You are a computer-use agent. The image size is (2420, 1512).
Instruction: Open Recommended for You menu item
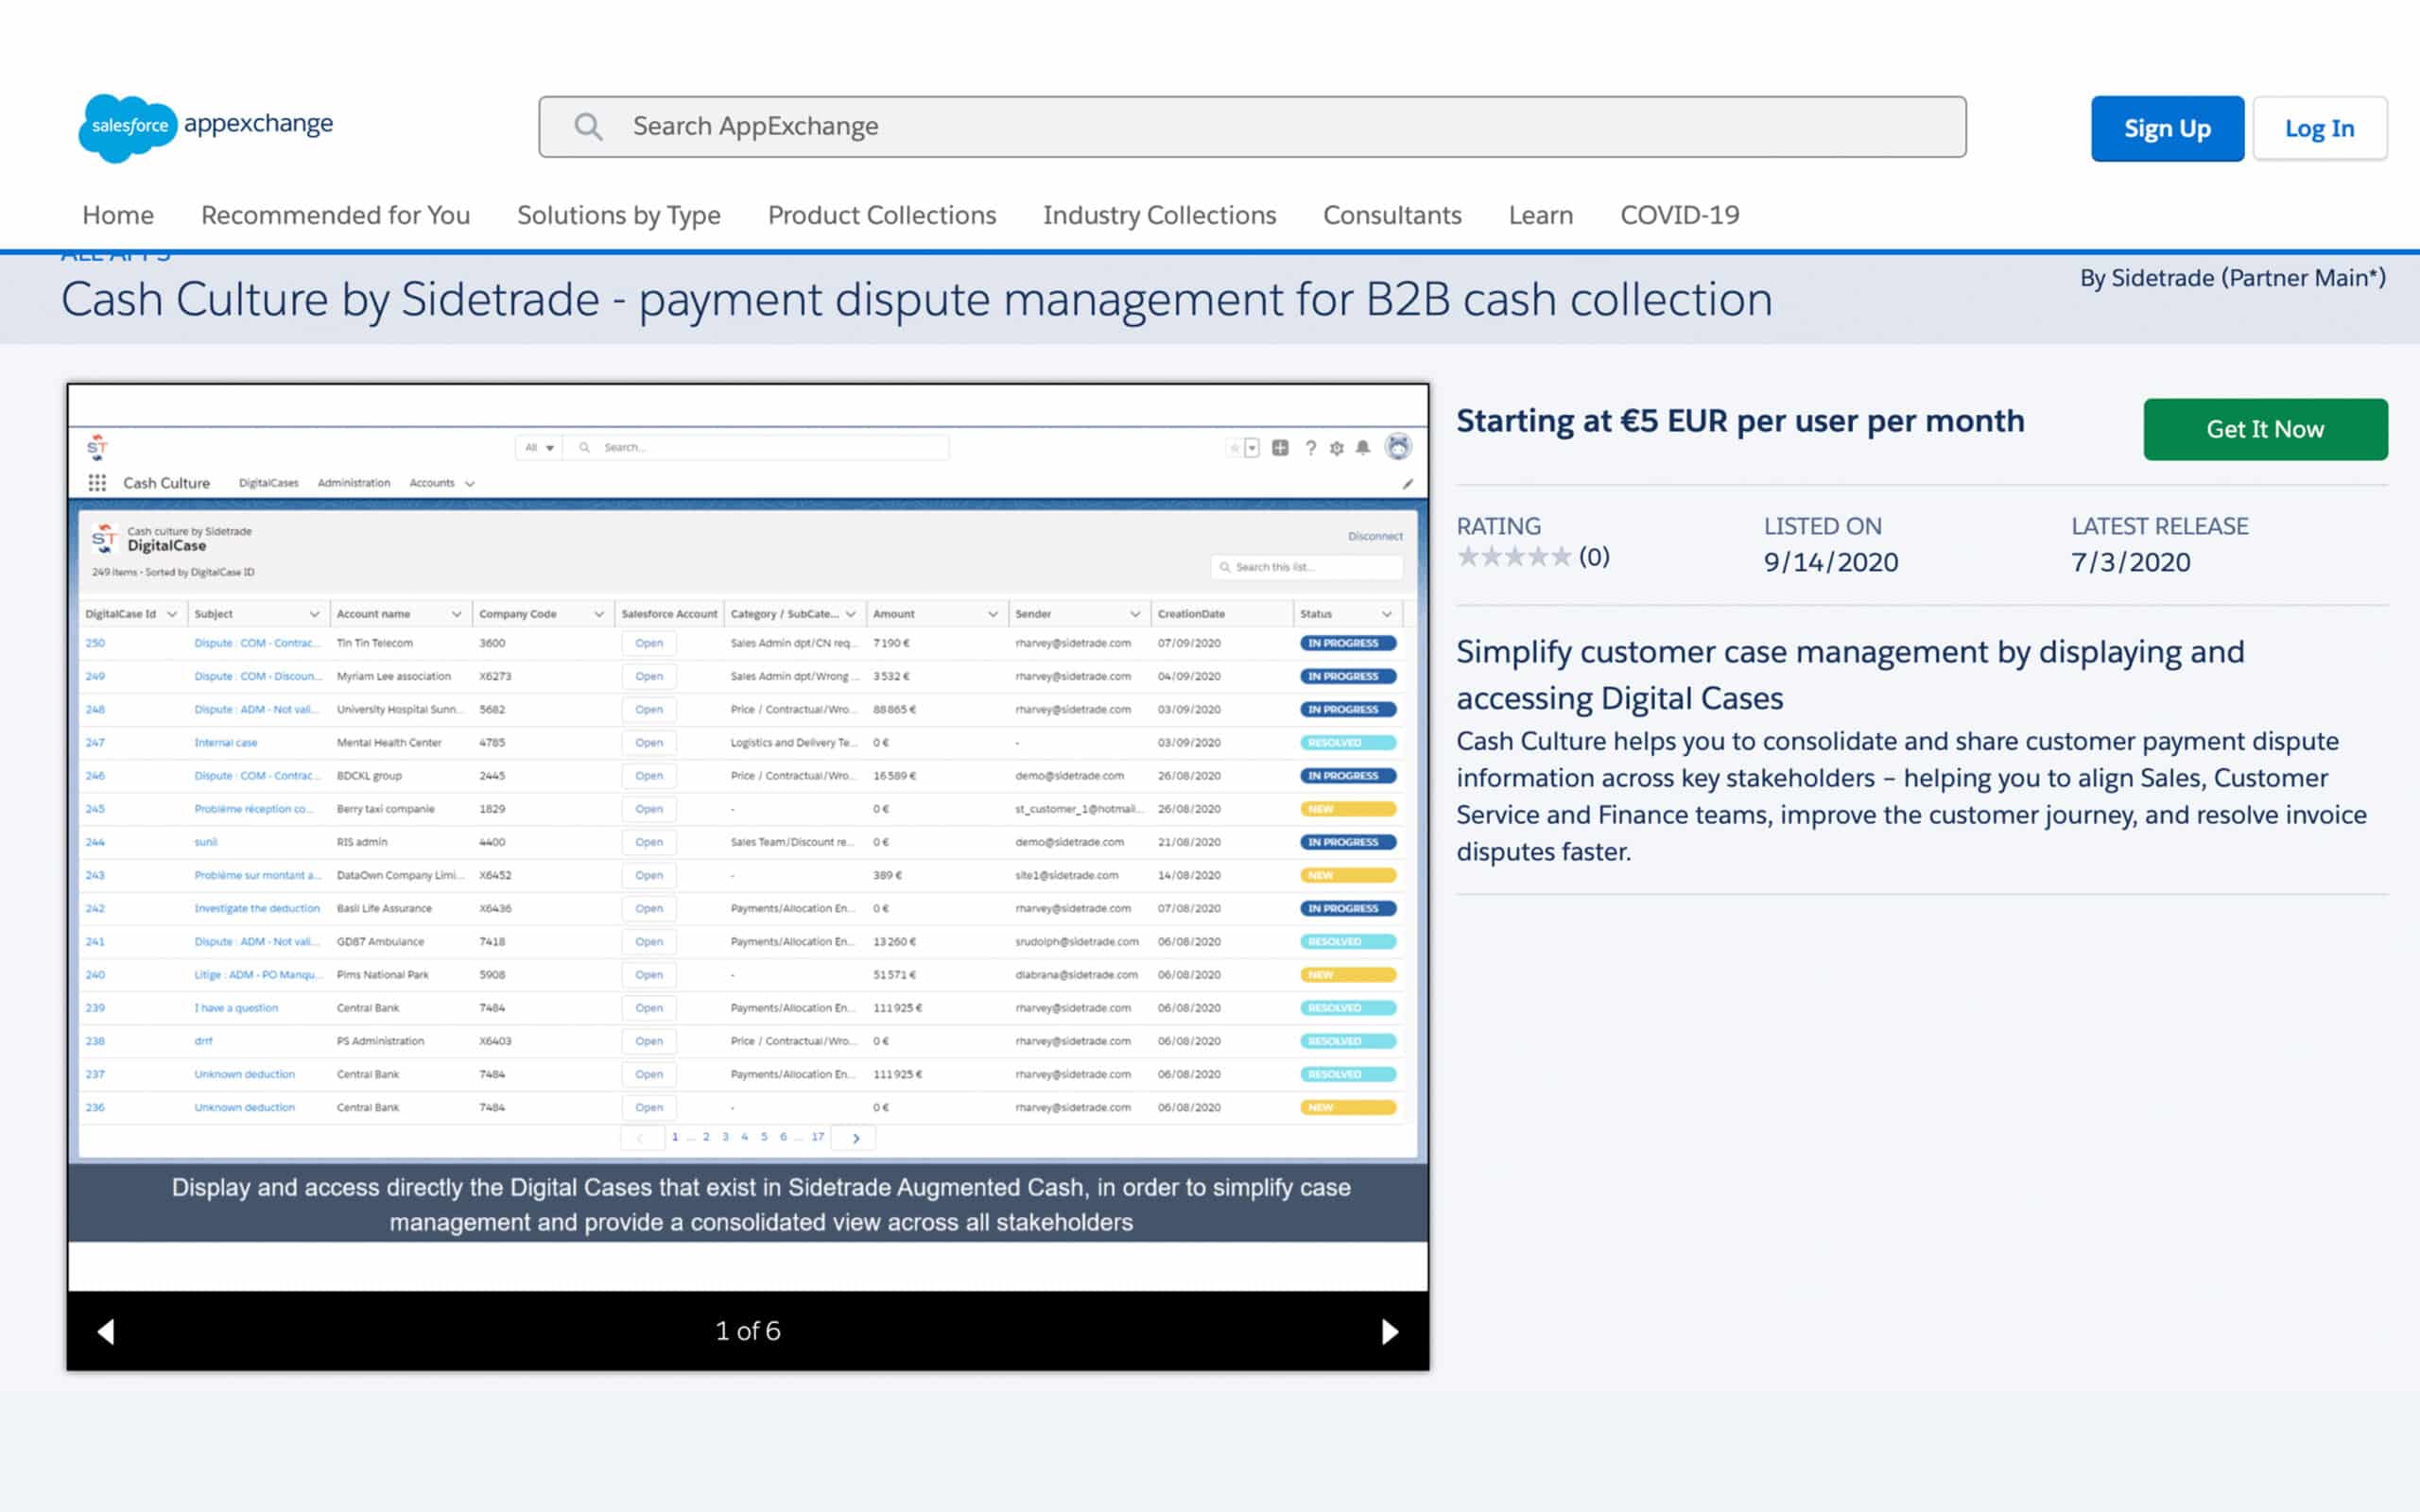coord(336,215)
